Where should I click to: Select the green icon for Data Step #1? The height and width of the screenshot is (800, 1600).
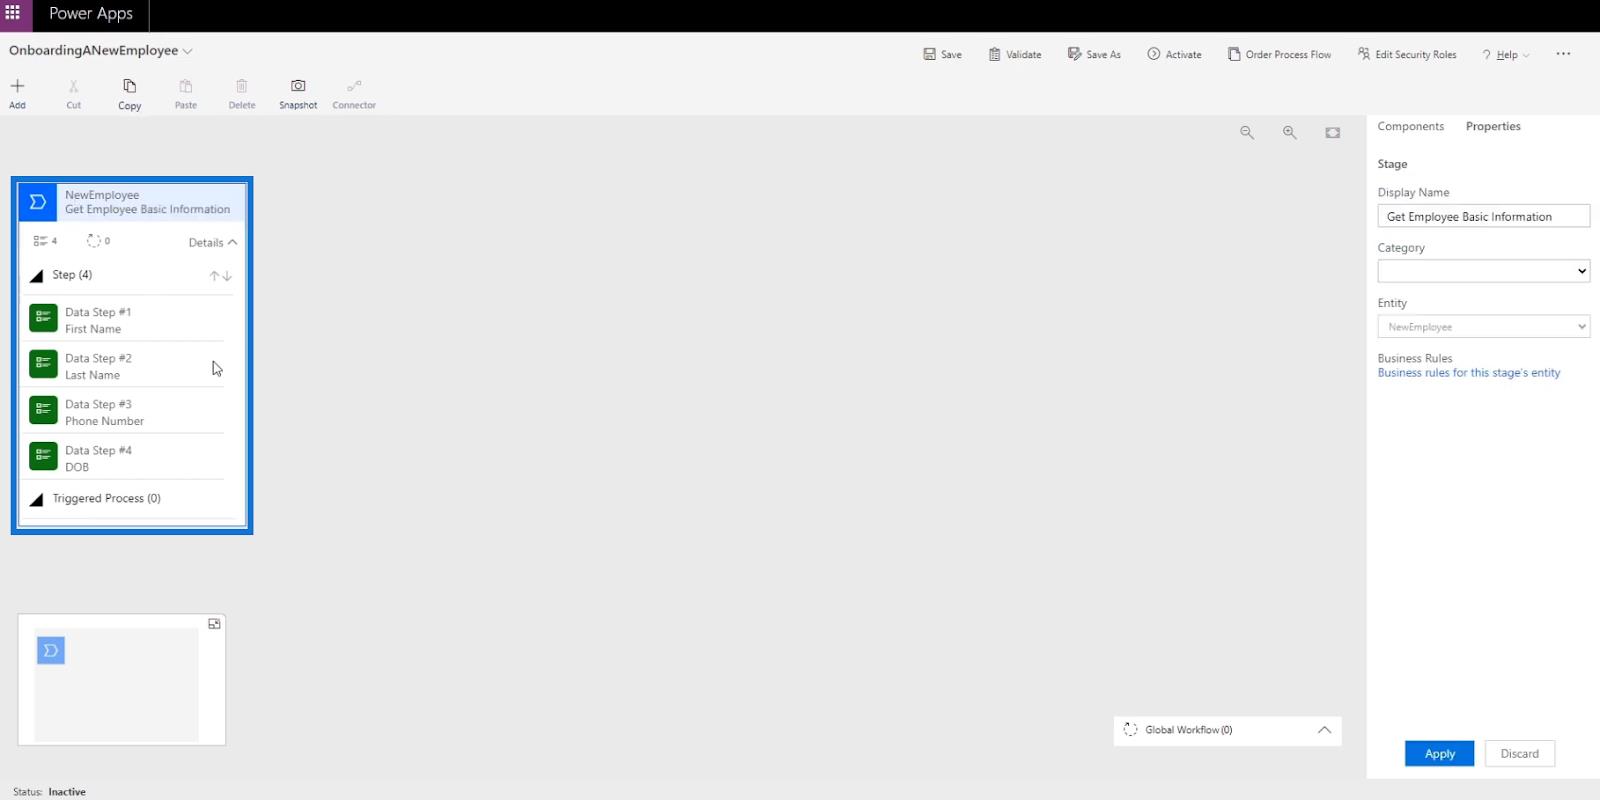tap(43, 318)
